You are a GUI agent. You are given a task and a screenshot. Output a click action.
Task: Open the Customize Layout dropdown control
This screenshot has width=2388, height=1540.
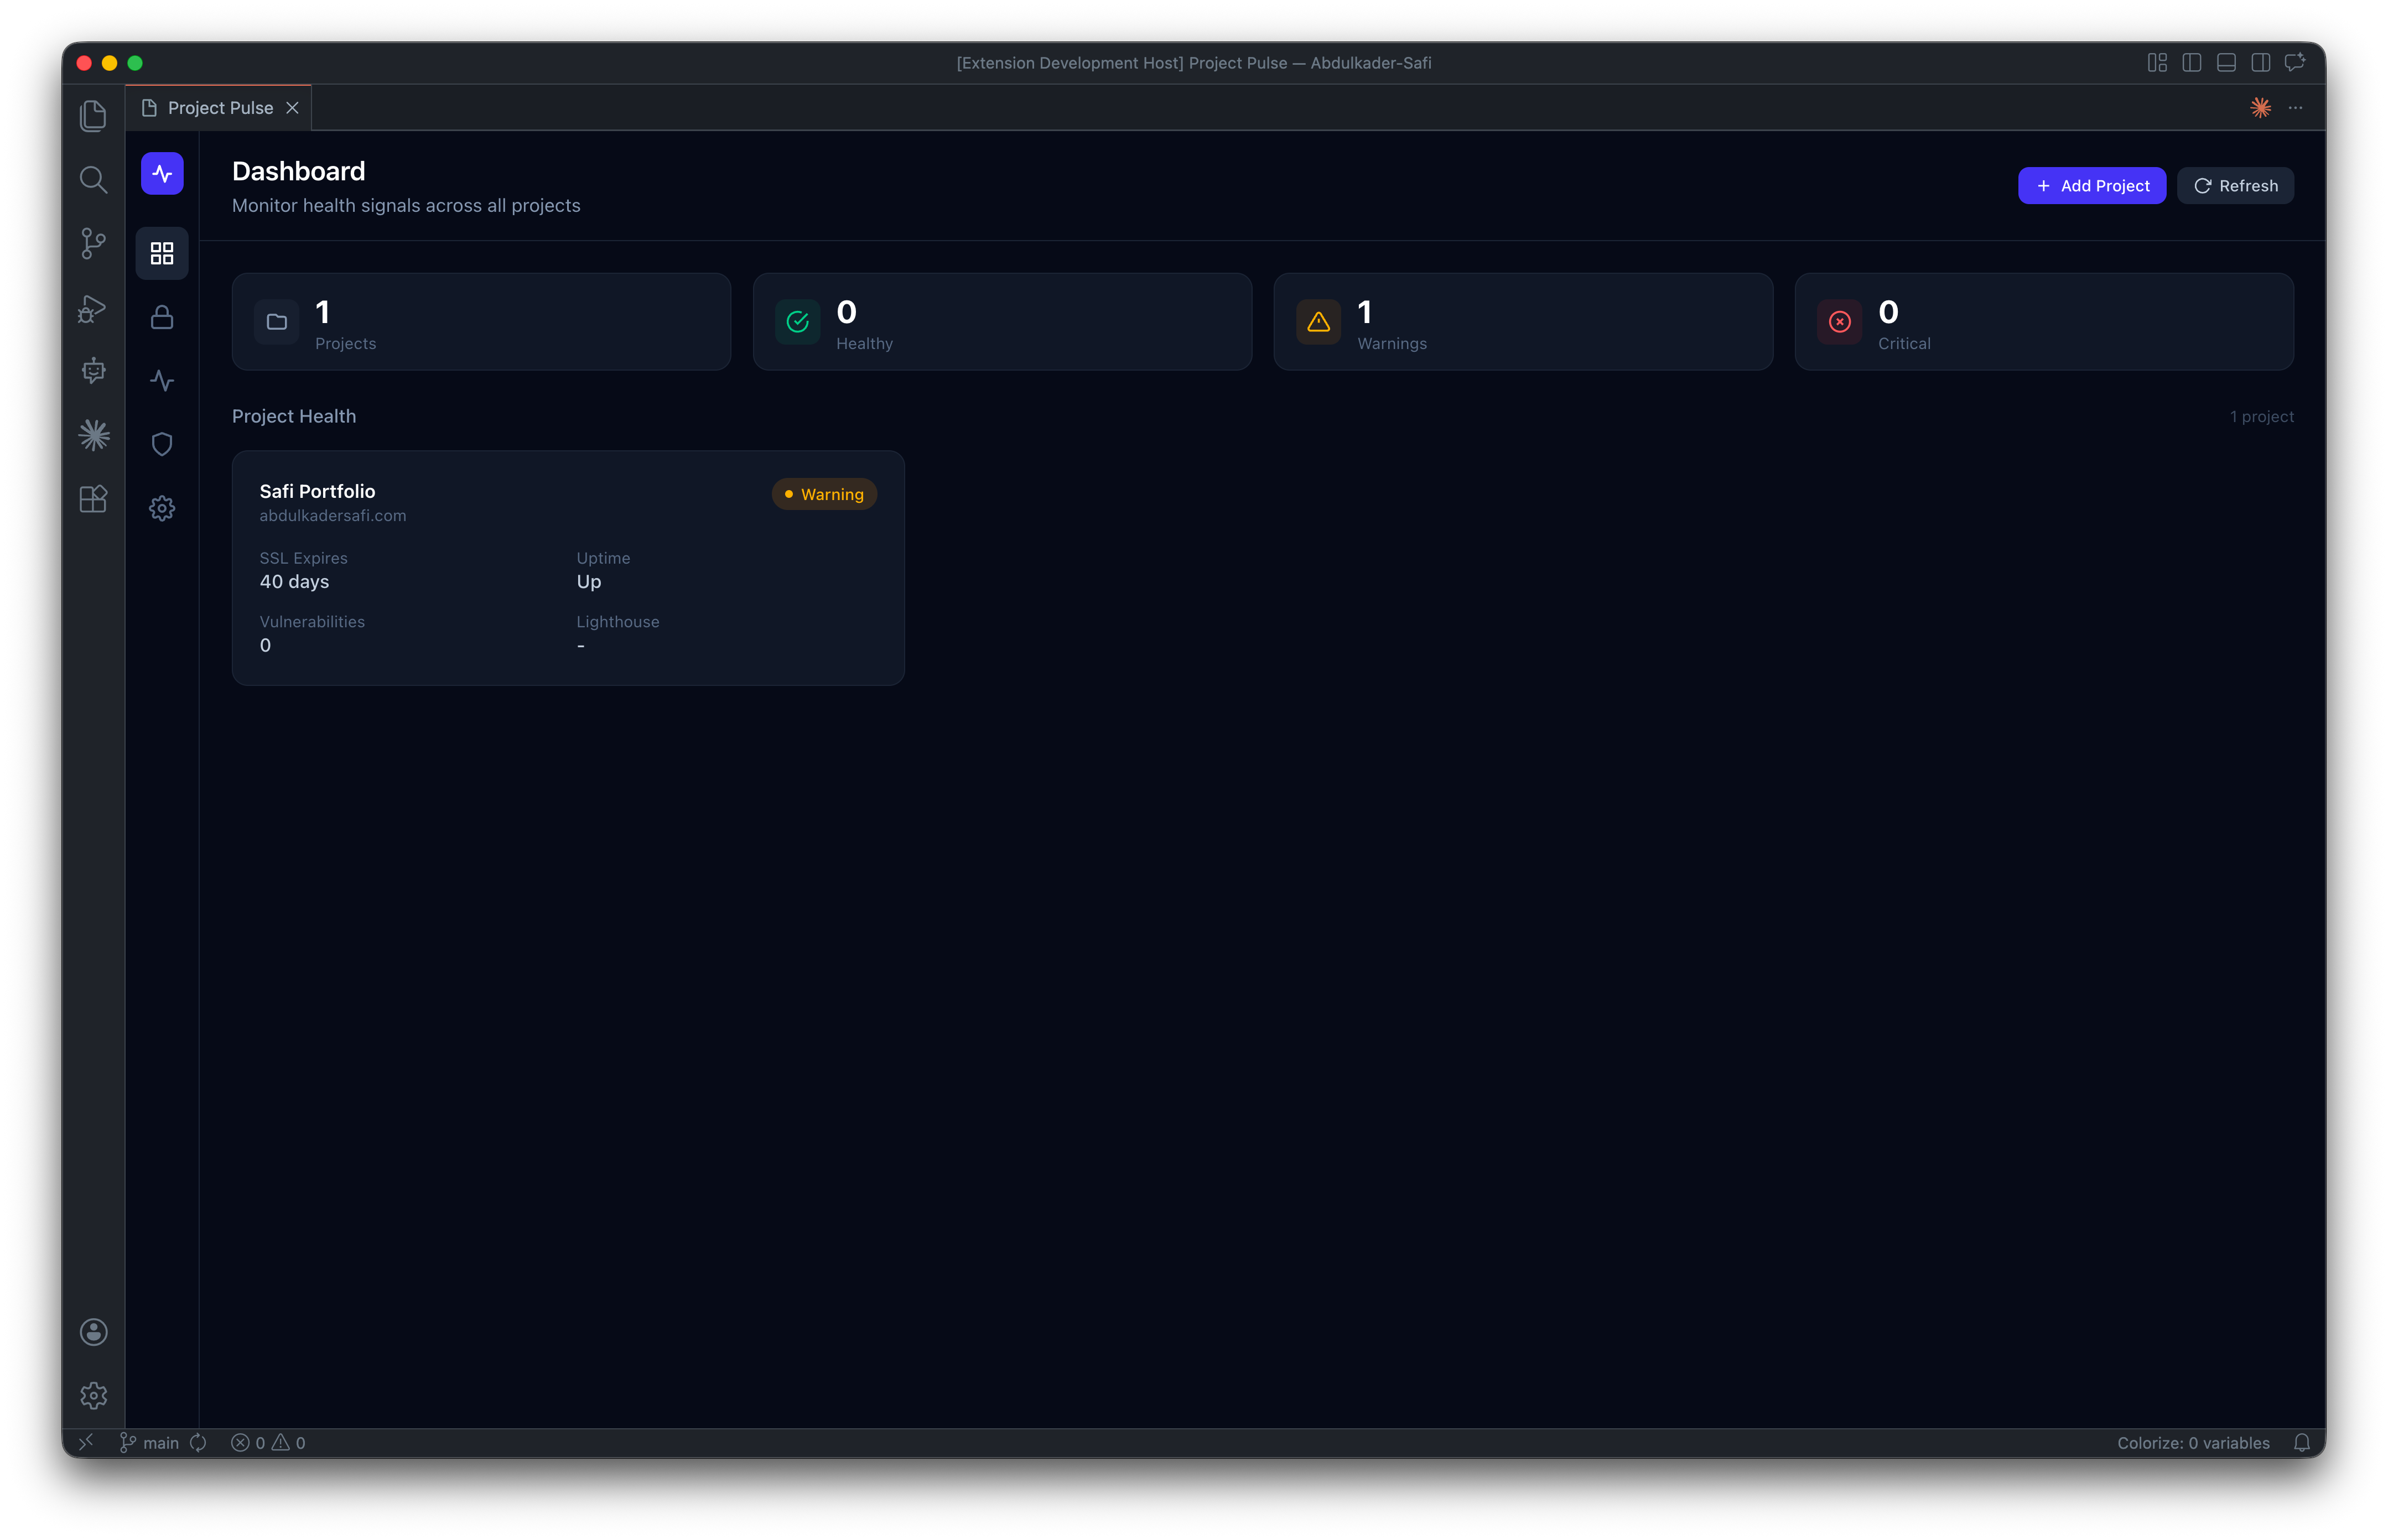pos(2156,62)
